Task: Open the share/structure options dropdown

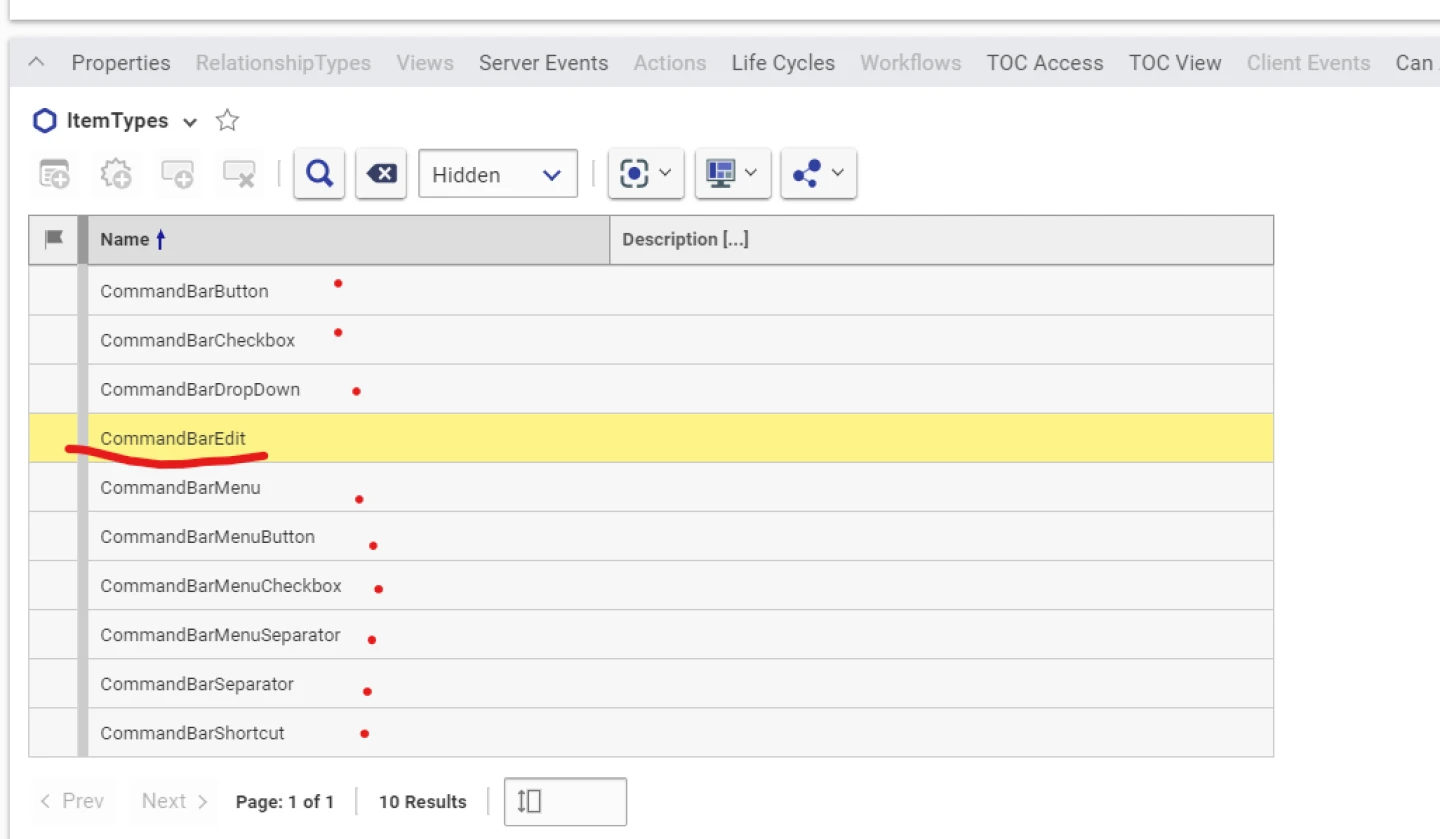Action: [x=818, y=174]
